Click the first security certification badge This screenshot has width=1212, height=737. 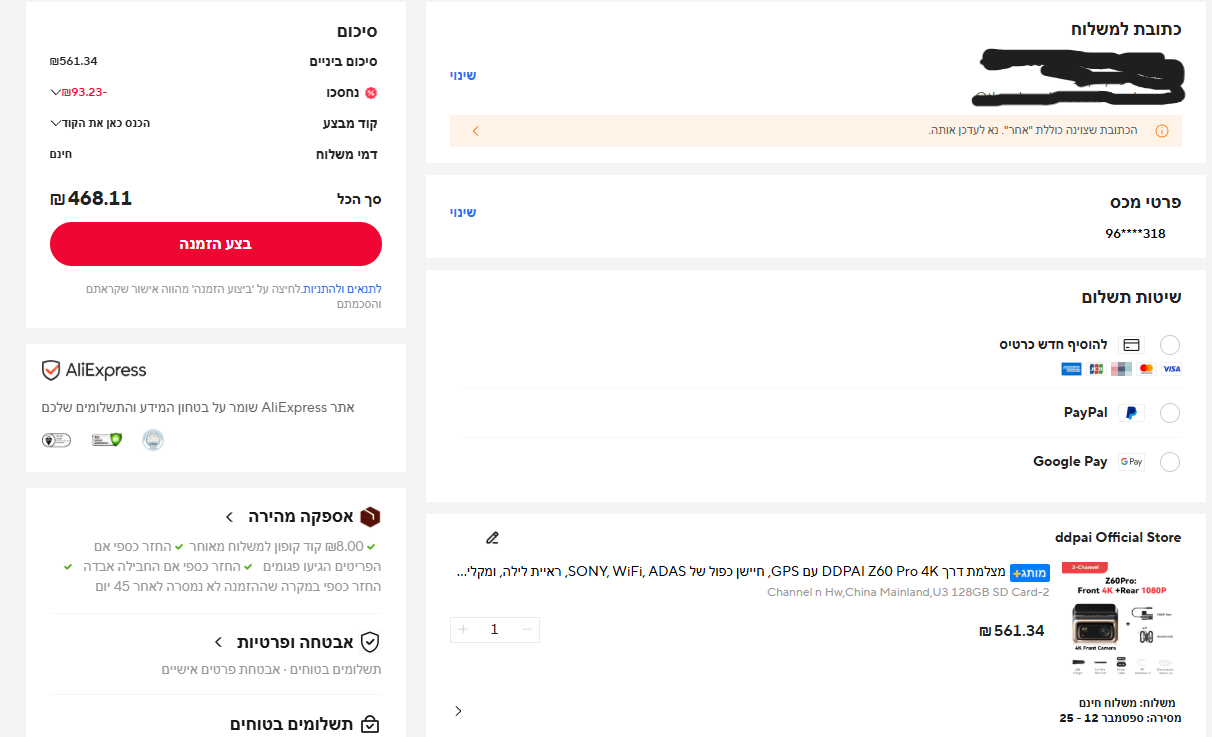tap(56, 439)
